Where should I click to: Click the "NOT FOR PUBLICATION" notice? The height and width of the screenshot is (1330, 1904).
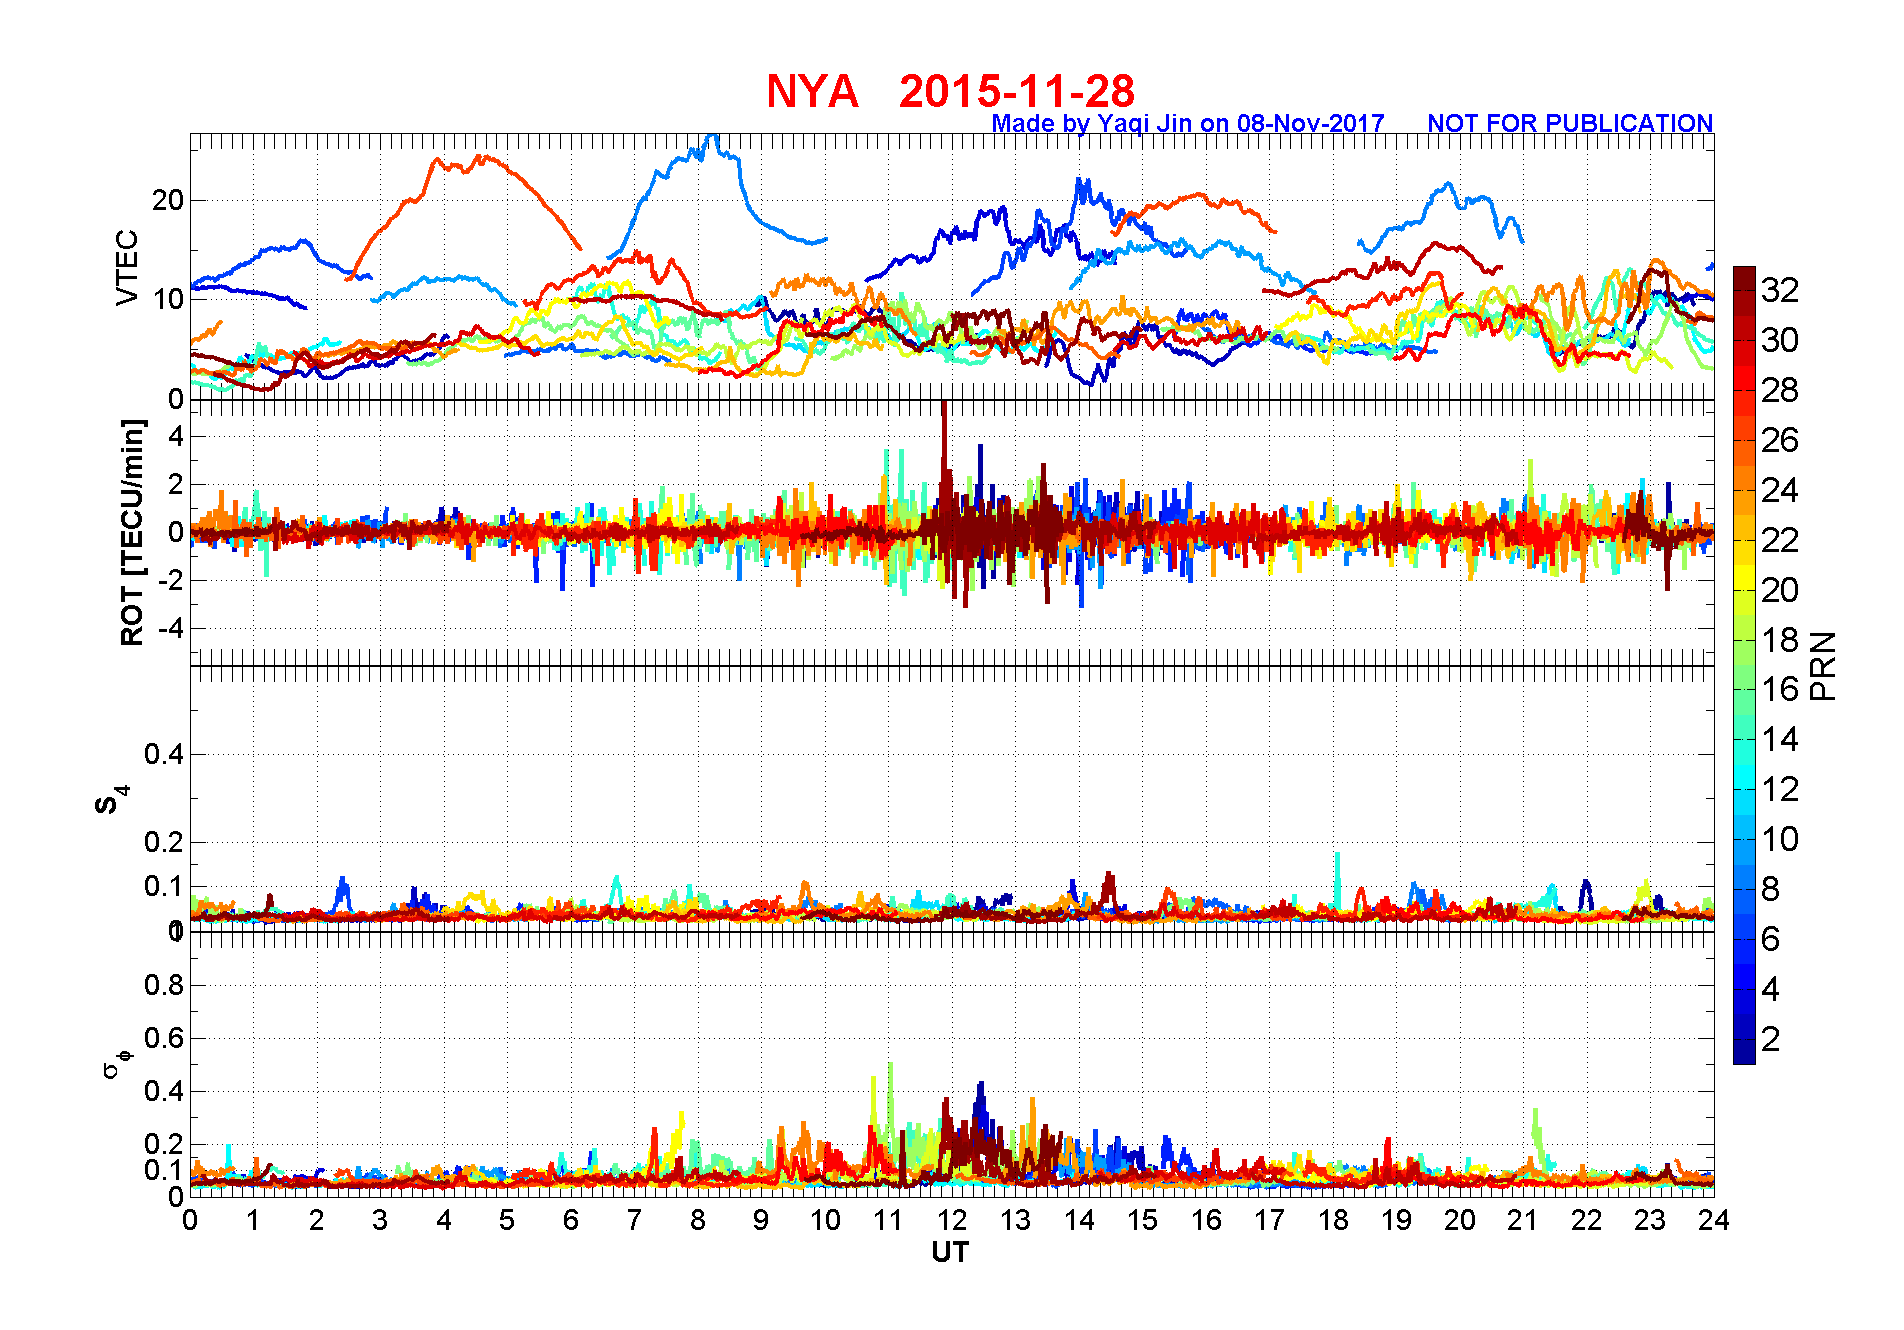point(1570,123)
